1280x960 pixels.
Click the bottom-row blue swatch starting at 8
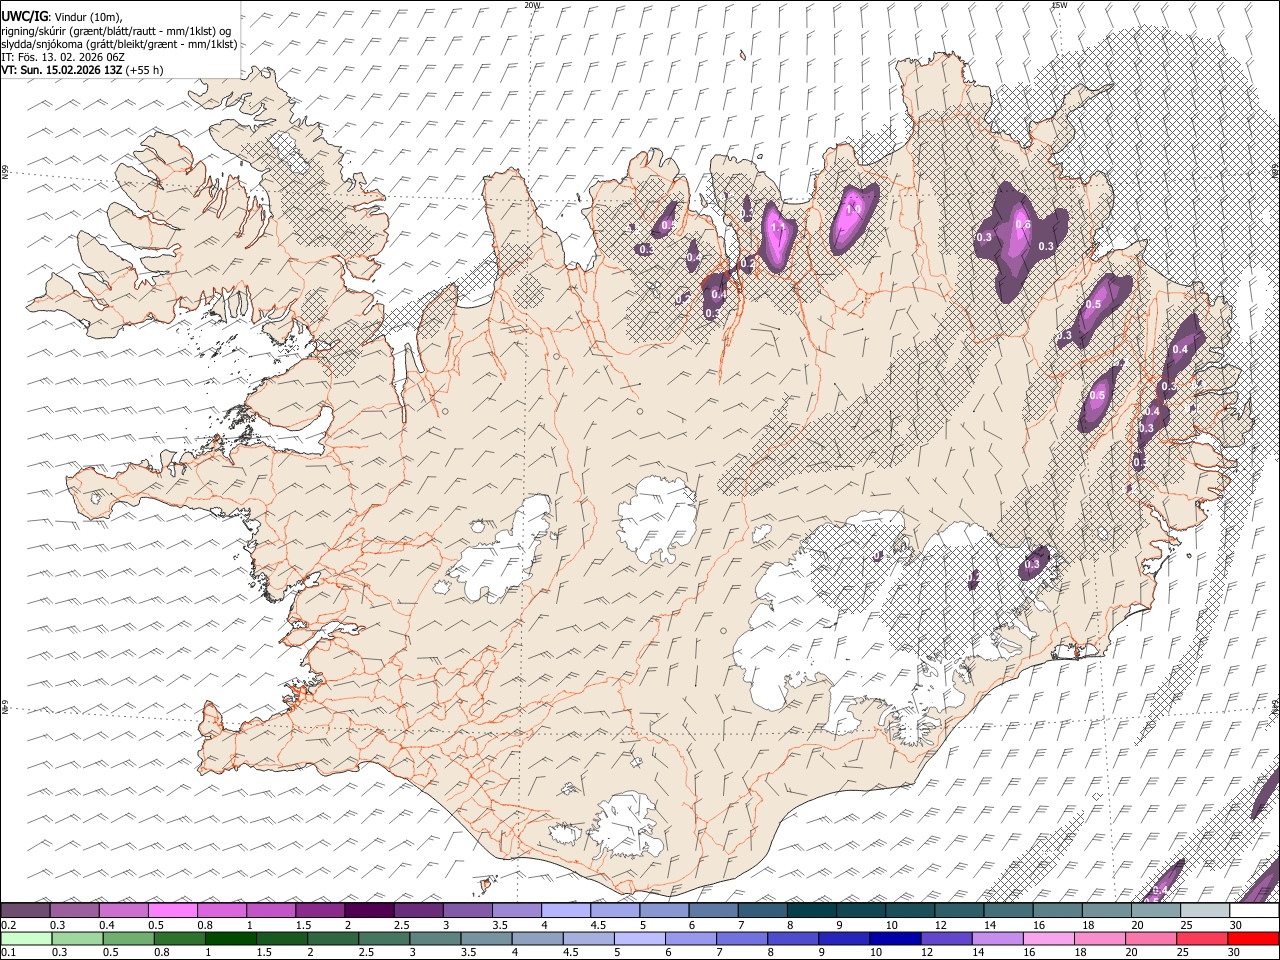click(794, 939)
